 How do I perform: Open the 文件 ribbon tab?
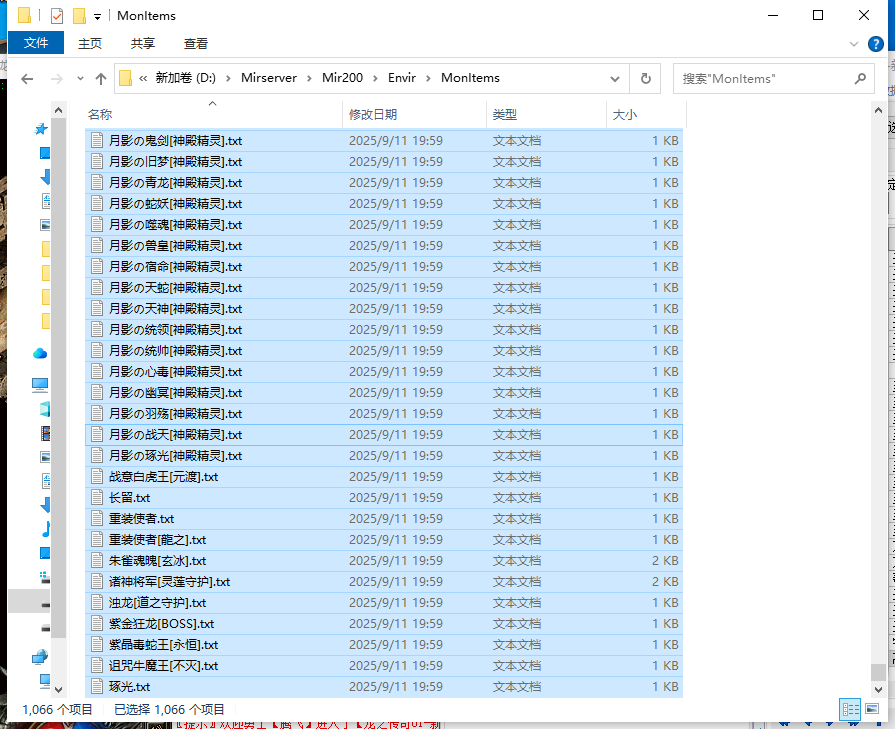click(36, 43)
